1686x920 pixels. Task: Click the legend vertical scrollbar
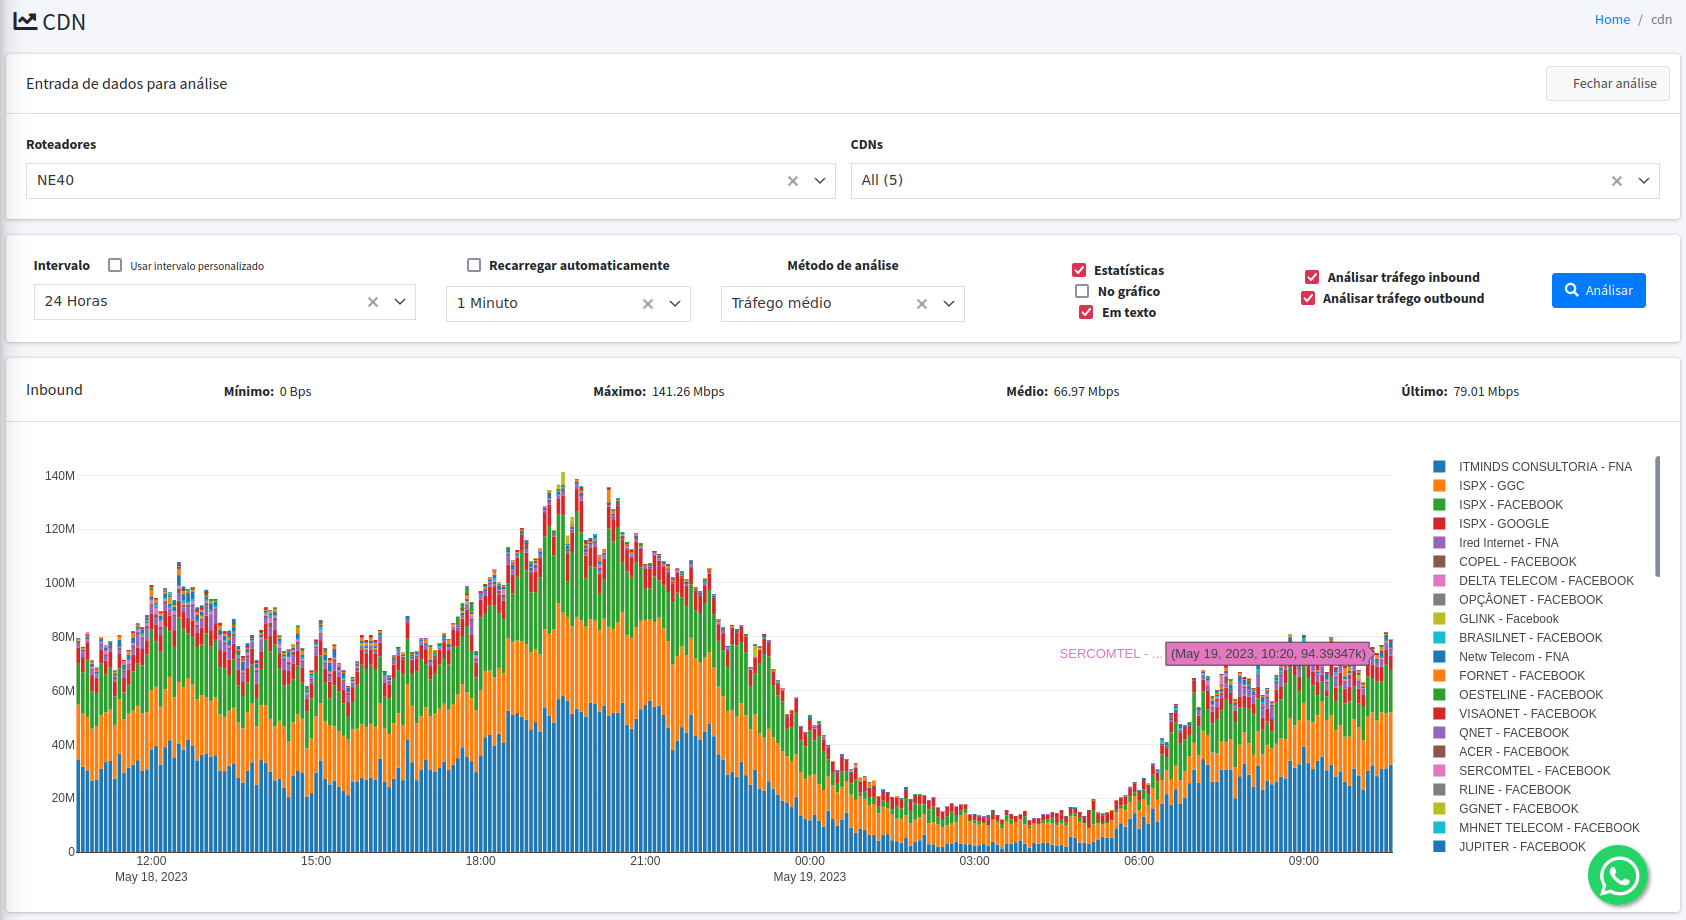click(x=1657, y=516)
